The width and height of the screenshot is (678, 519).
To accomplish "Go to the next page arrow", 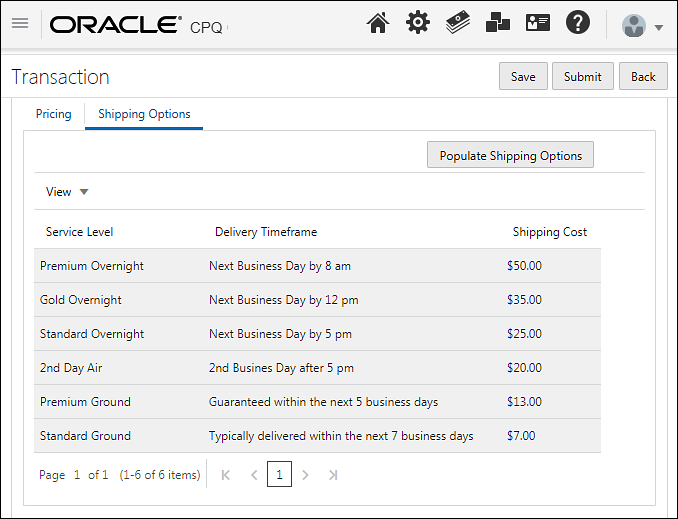I will coord(305,475).
